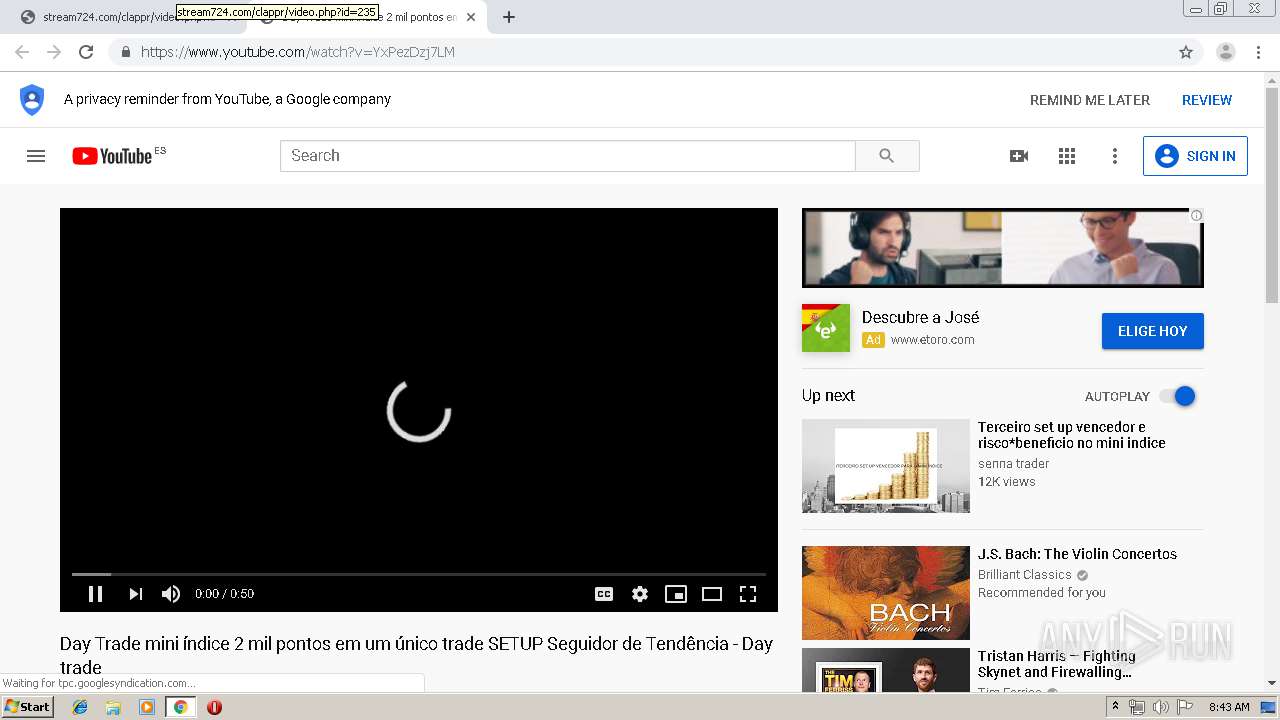Click the SIGN IN button
This screenshot has height=720, width=1280.
click(x=1195, y=156)
